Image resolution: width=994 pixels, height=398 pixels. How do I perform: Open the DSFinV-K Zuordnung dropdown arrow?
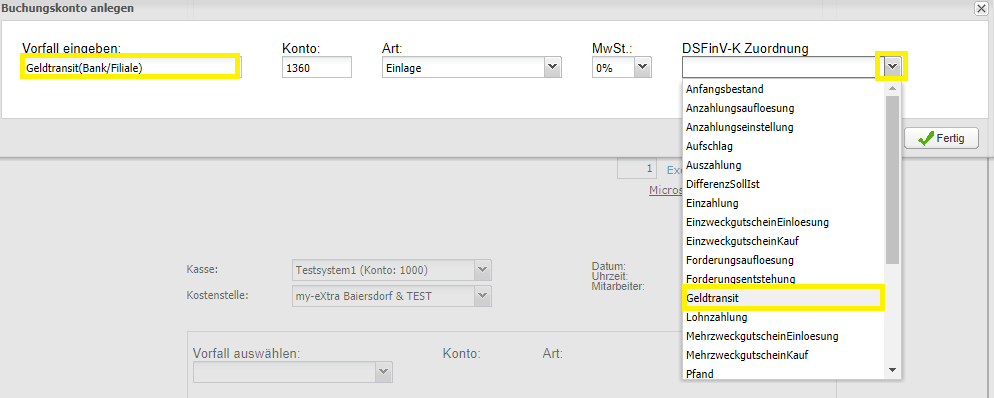(x=893, y=67)
